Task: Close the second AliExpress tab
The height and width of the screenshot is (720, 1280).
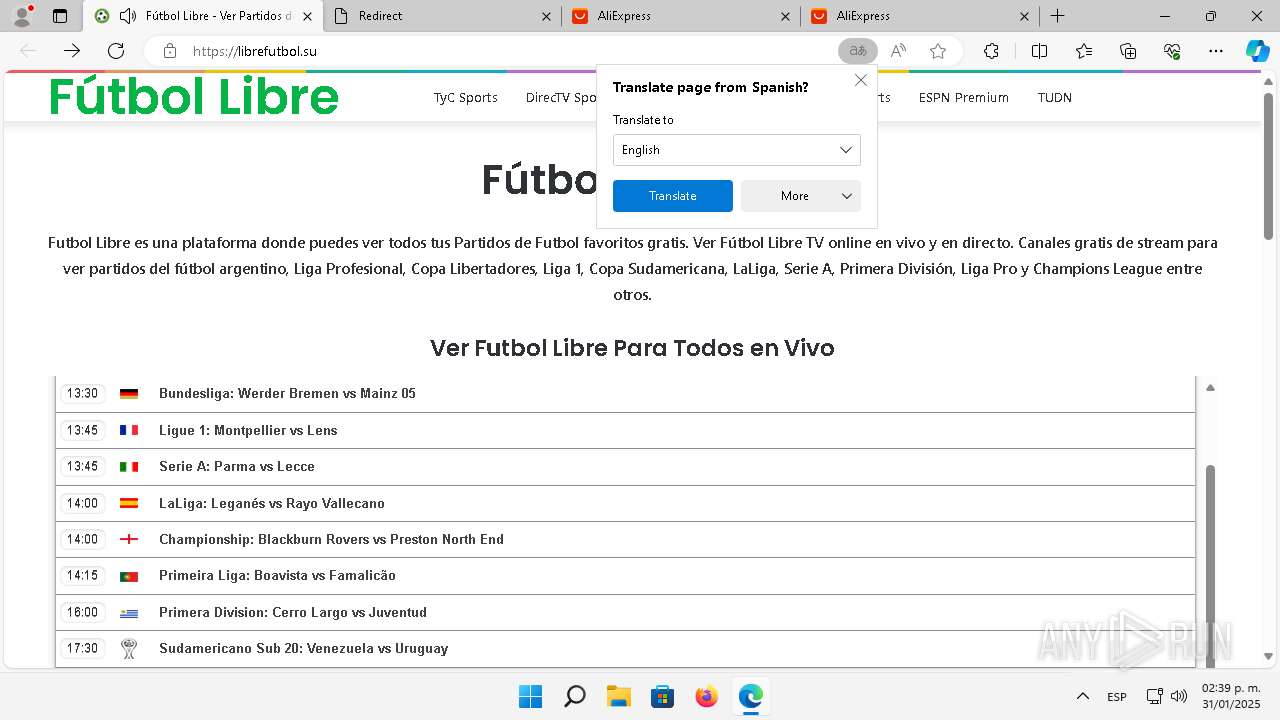Action: tap(1025, 16)
